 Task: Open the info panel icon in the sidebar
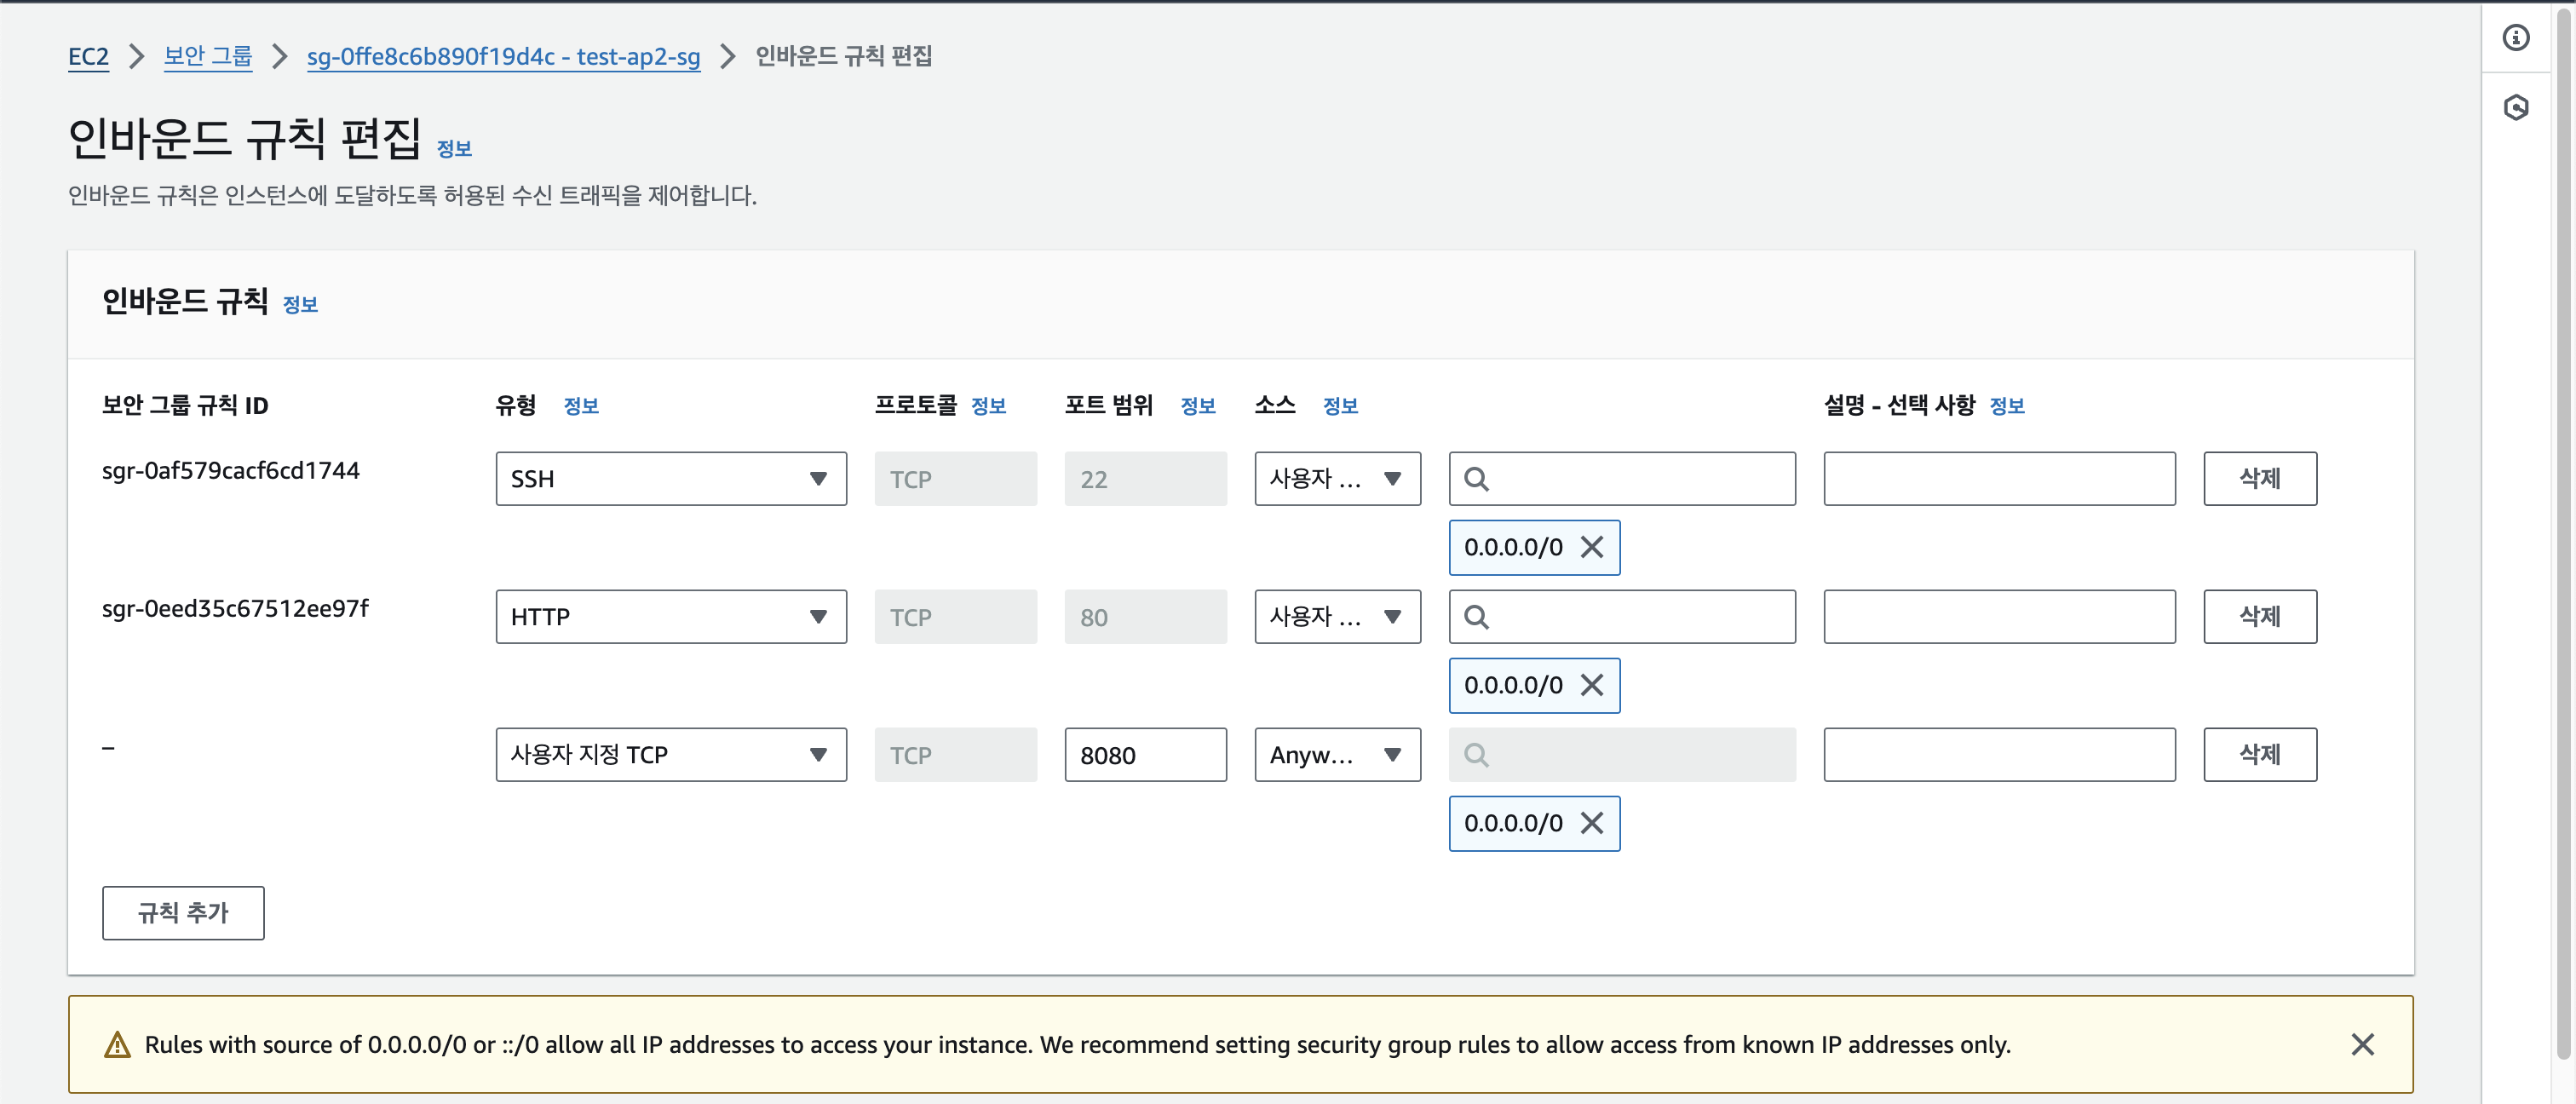coord(2515,38)
